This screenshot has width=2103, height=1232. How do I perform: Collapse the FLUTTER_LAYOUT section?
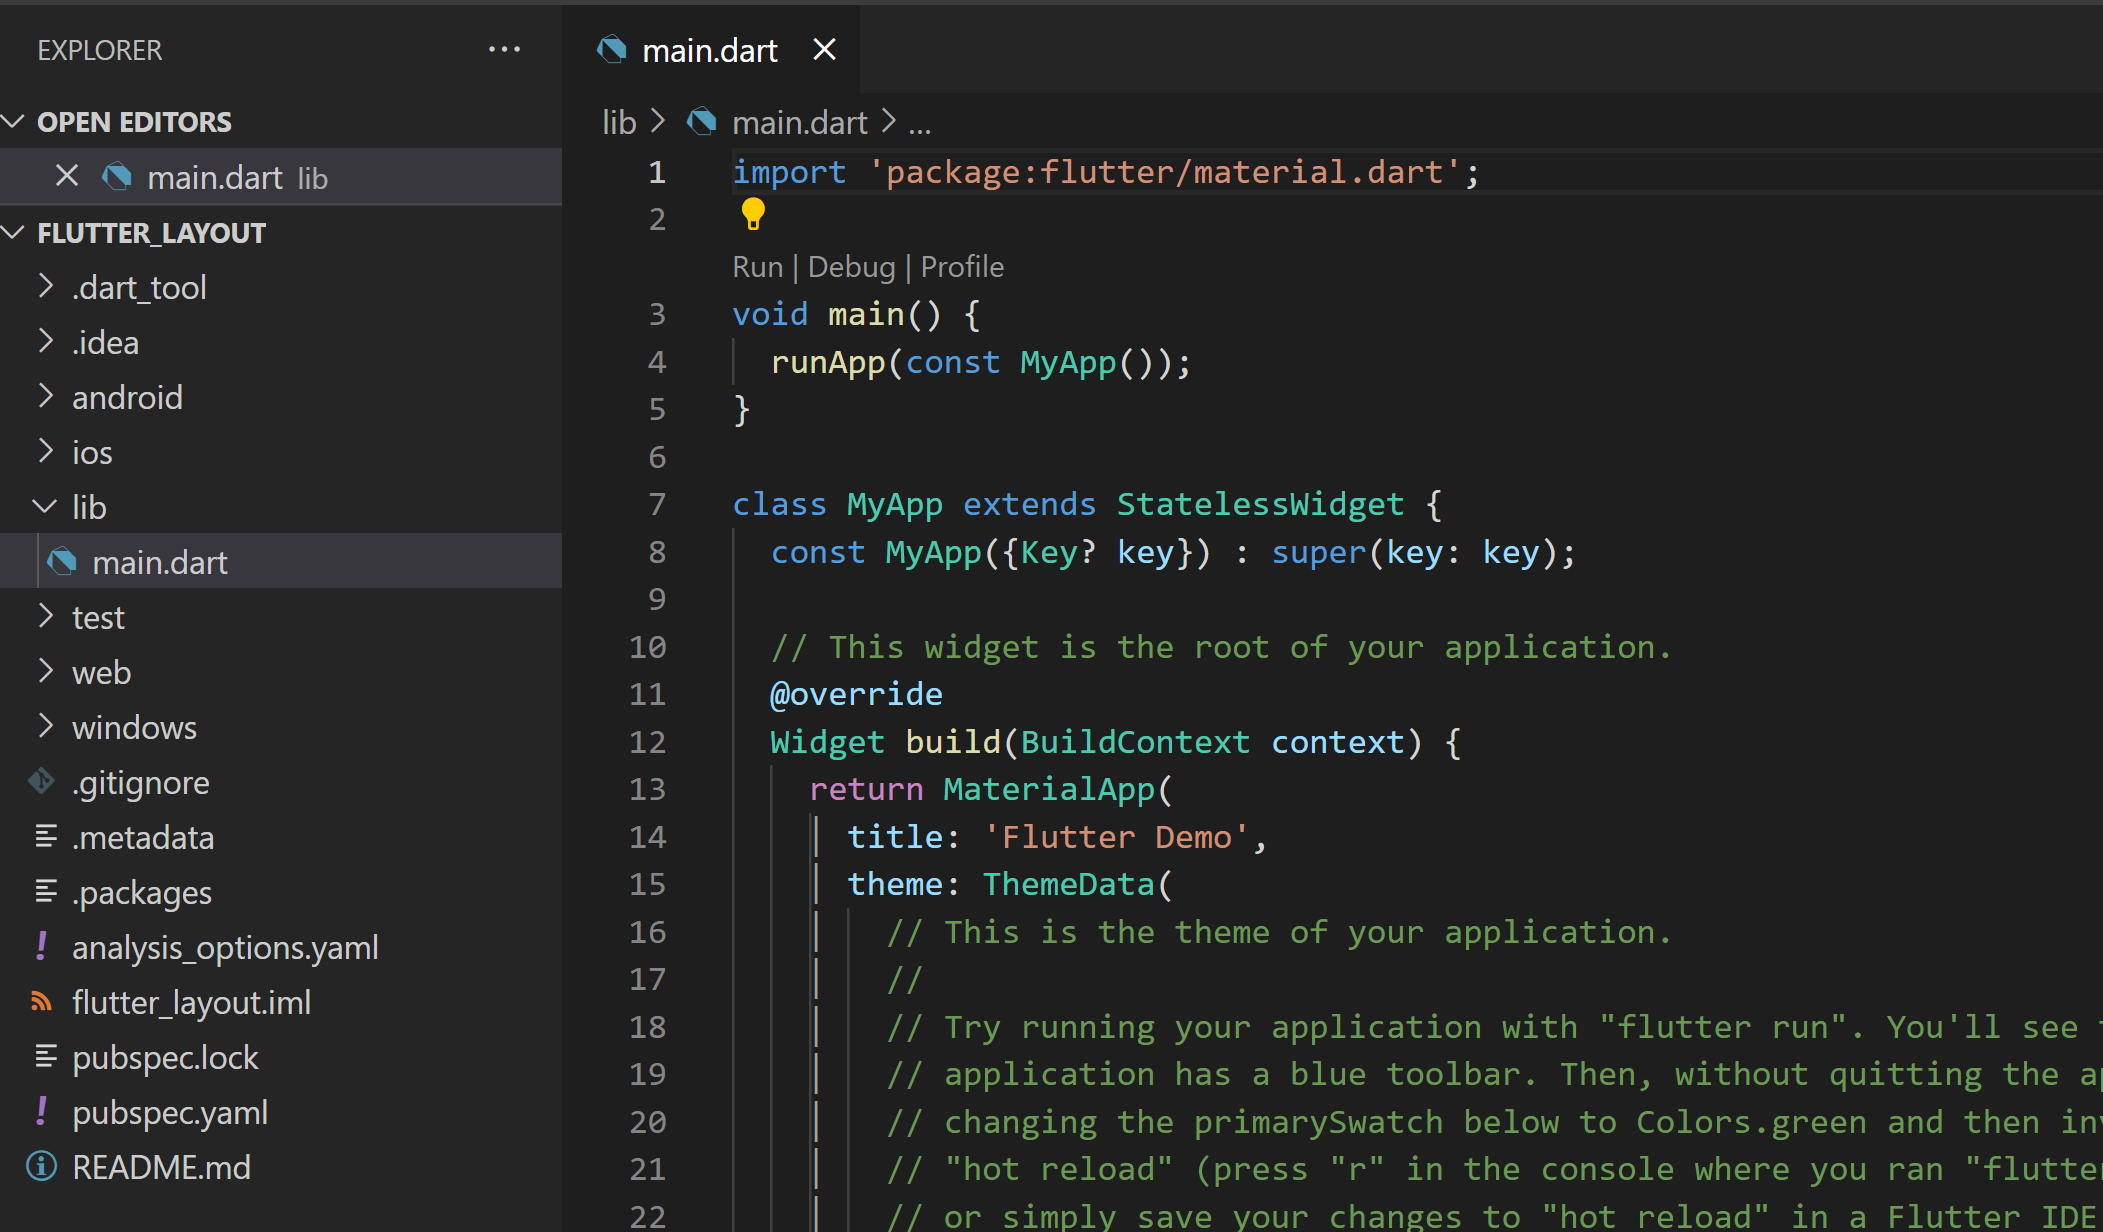(x=151, y=233)
